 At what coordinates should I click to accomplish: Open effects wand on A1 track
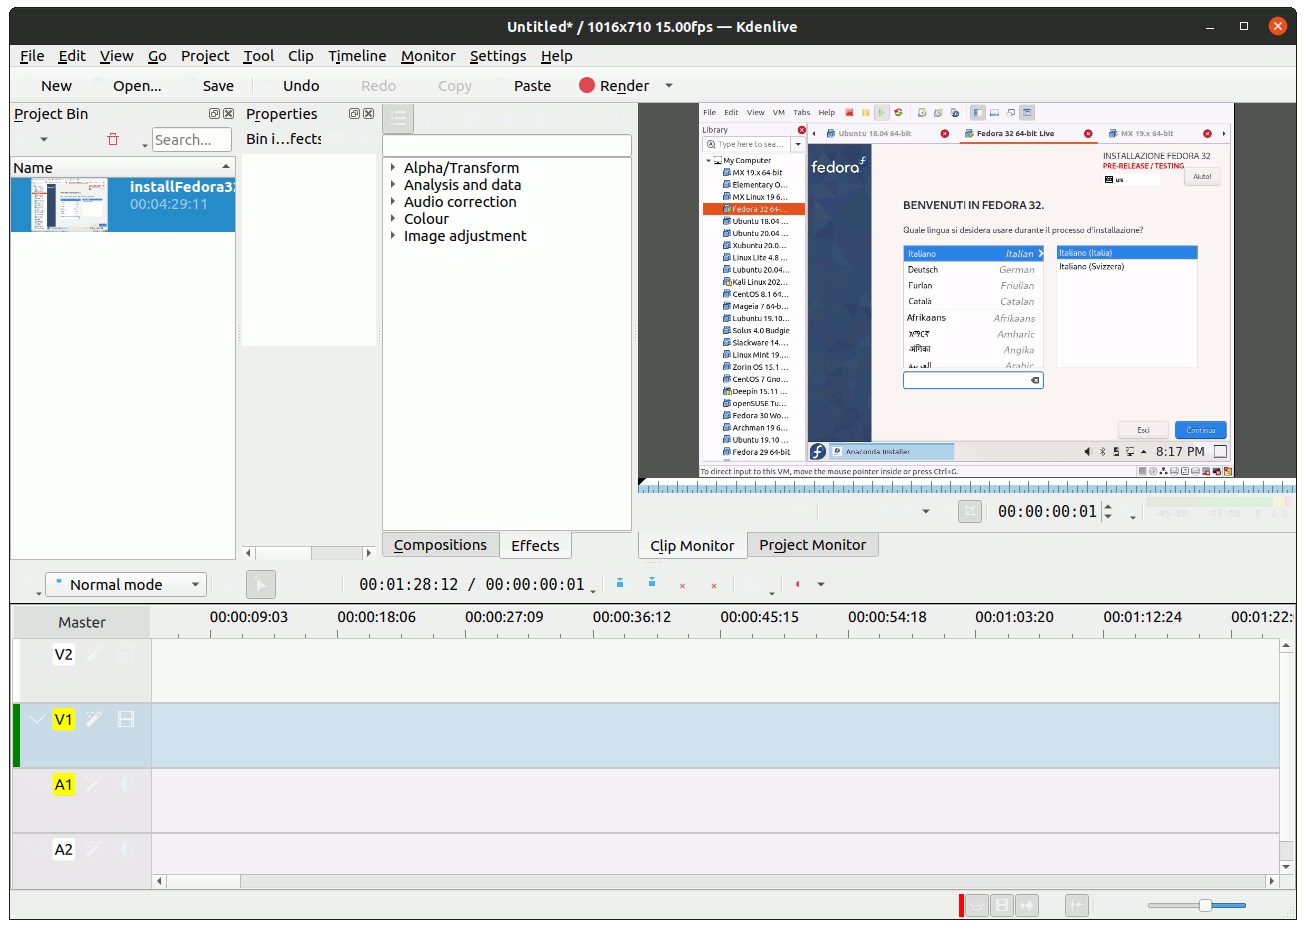[94, 784]
